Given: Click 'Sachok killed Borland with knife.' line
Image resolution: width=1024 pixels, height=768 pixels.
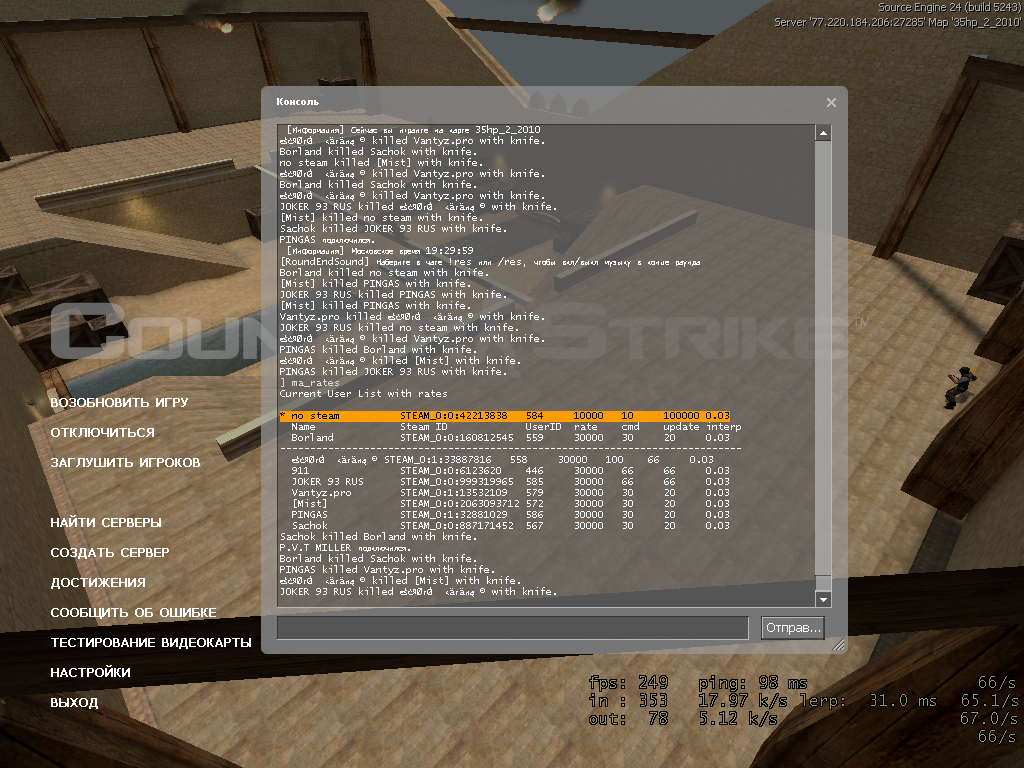Looking at the screenshot, I should (378, 537).
